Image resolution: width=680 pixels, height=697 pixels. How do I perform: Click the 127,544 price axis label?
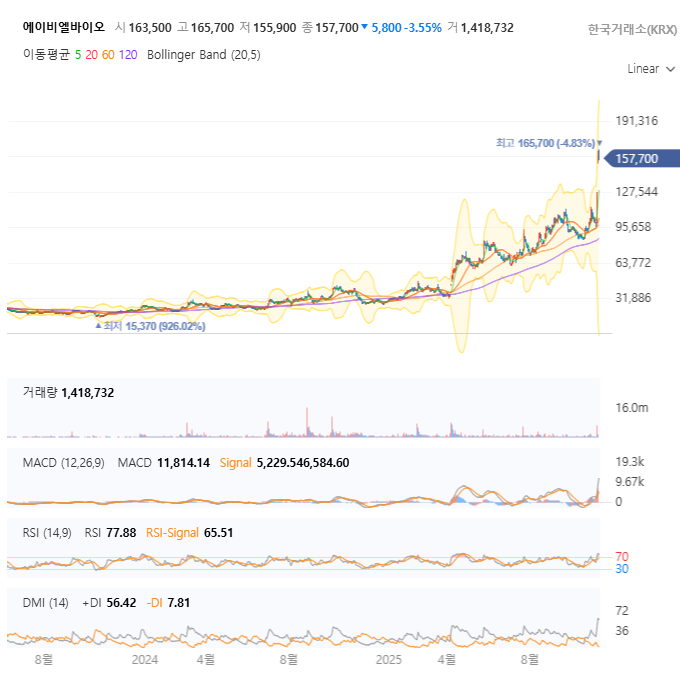(x=636, y=192)
